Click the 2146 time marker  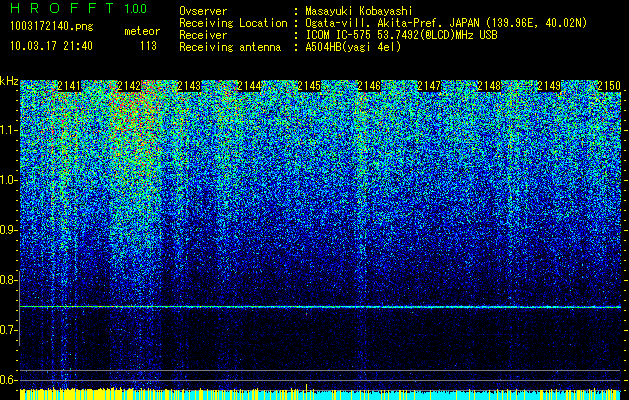click(369, 86)
